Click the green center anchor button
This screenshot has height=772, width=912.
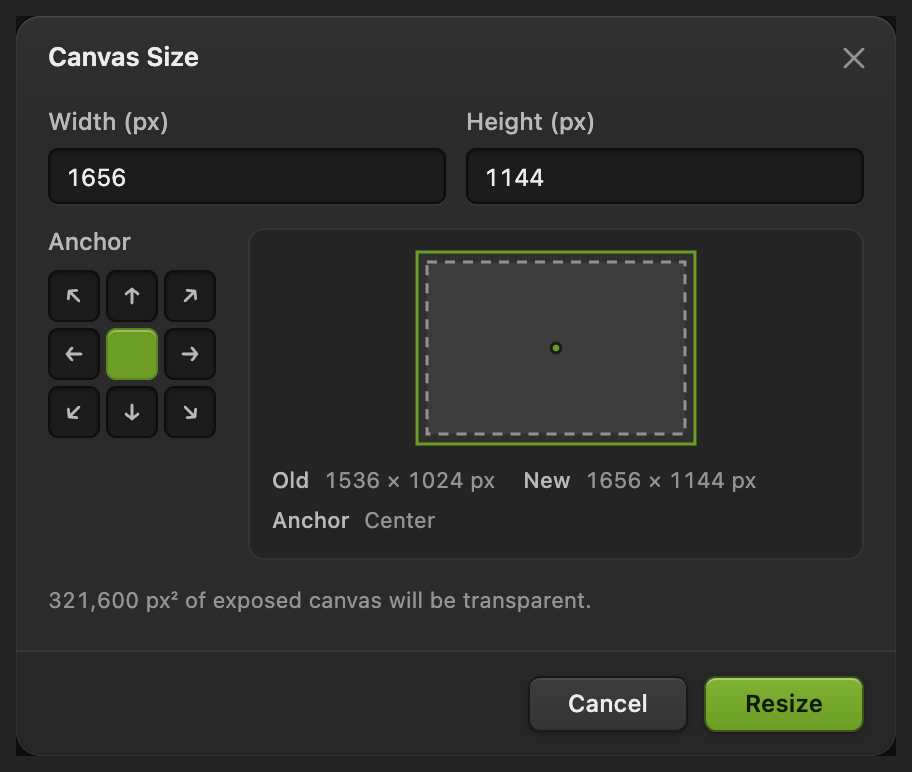(x=132, y=354)
